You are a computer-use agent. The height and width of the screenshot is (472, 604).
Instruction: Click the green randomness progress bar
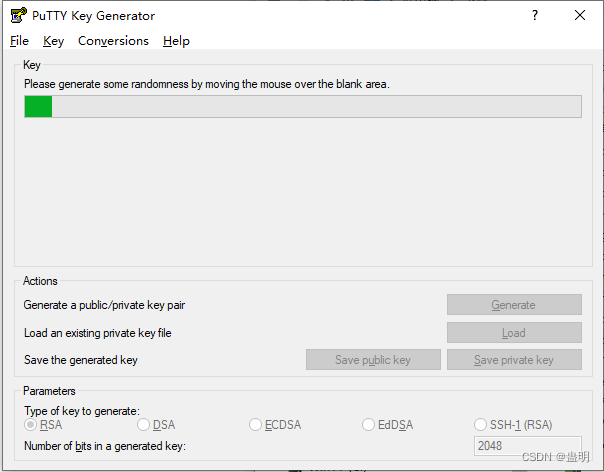pos(303,106)
